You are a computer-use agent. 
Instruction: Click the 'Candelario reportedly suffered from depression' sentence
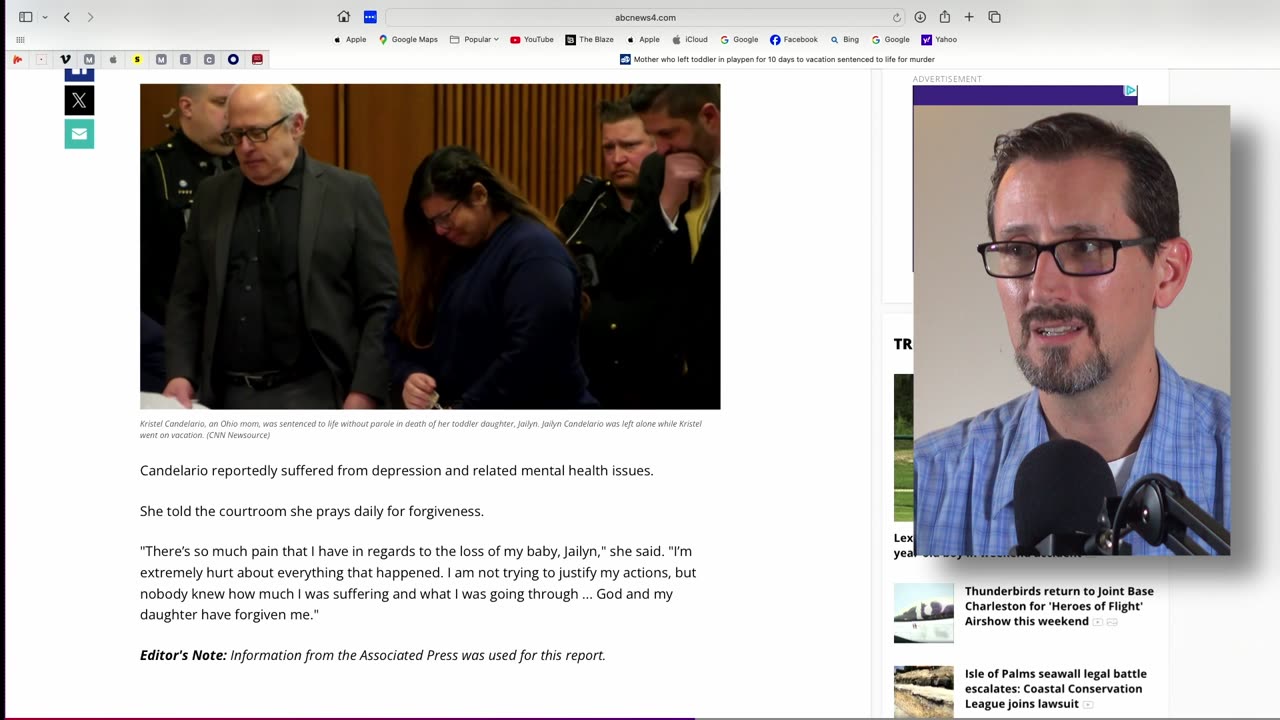pyautogui.click(x=397, y=471)
